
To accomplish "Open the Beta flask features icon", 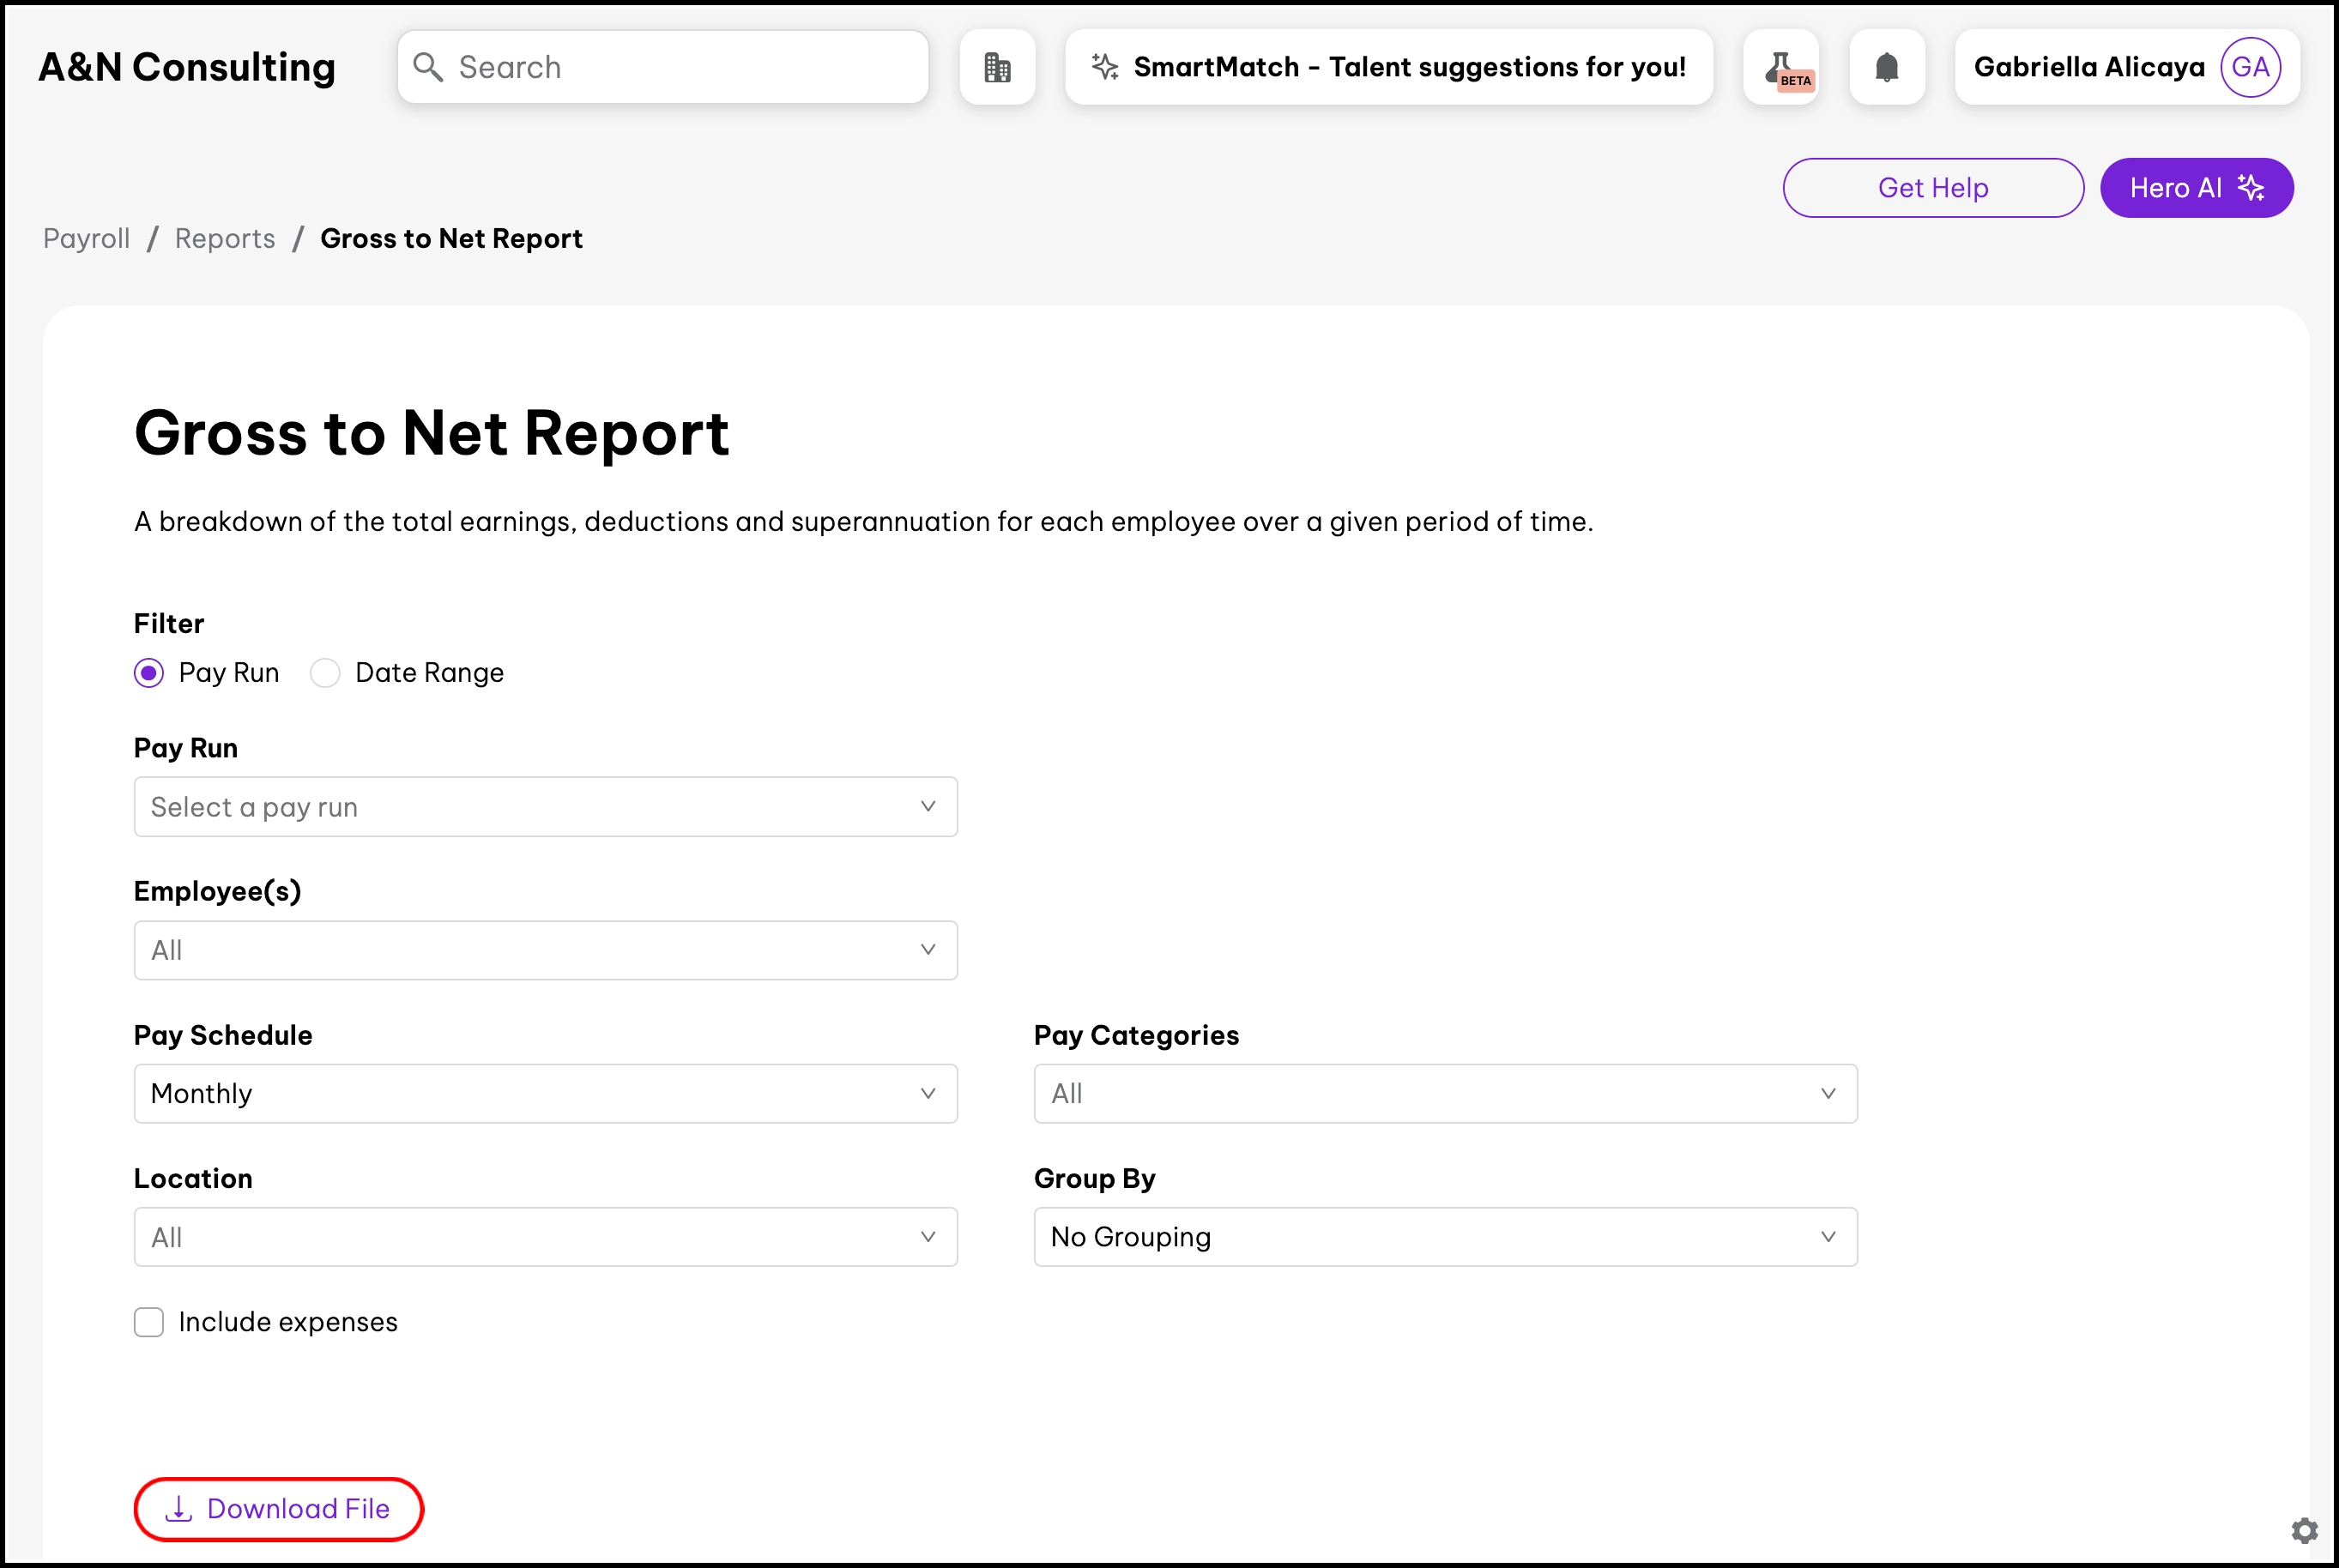I will pyautogui.click(x=1781, y=67).
